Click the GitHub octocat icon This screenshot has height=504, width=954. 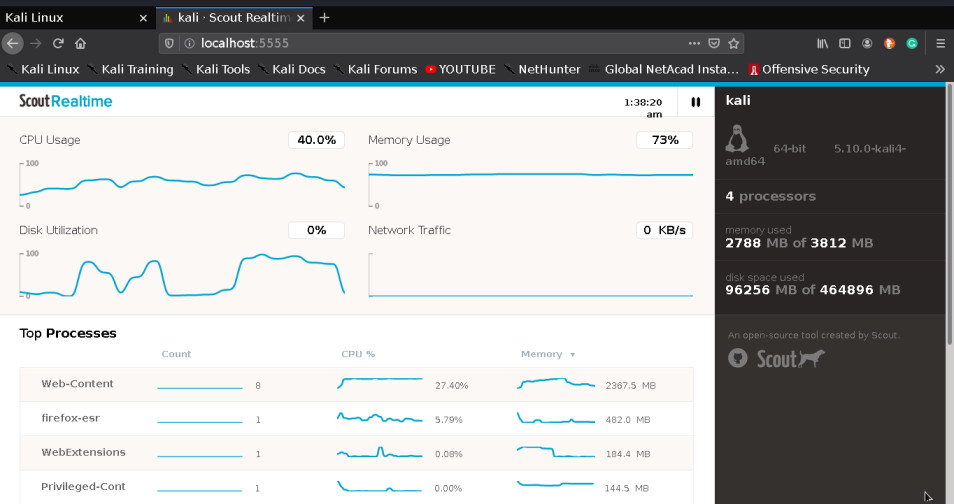click(737, 358)
